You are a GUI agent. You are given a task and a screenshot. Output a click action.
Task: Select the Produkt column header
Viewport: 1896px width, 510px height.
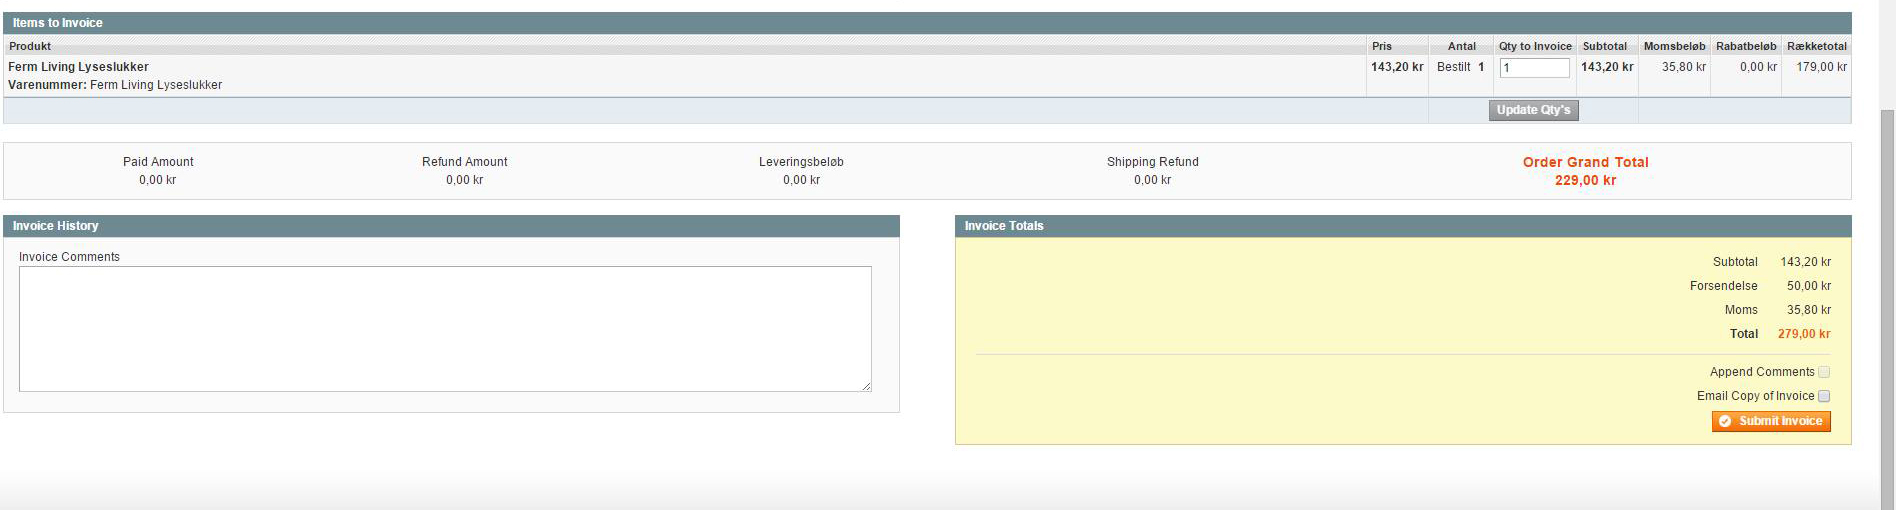(x=30, y=46)
